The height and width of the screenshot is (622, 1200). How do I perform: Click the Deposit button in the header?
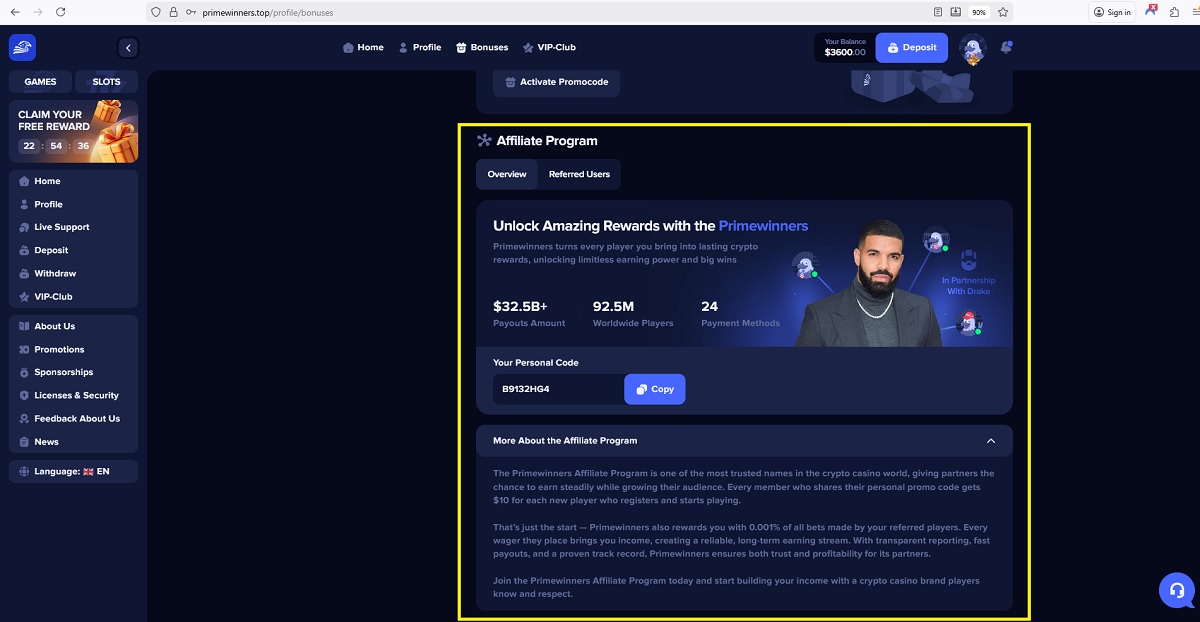pos(912,47)
